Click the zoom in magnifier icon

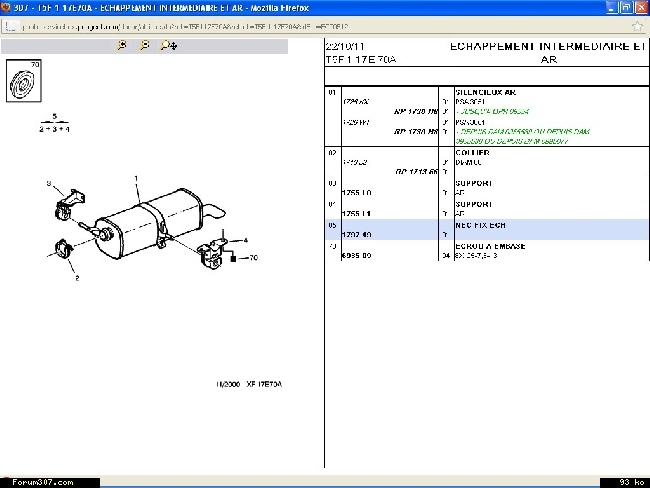coord(122,45)
